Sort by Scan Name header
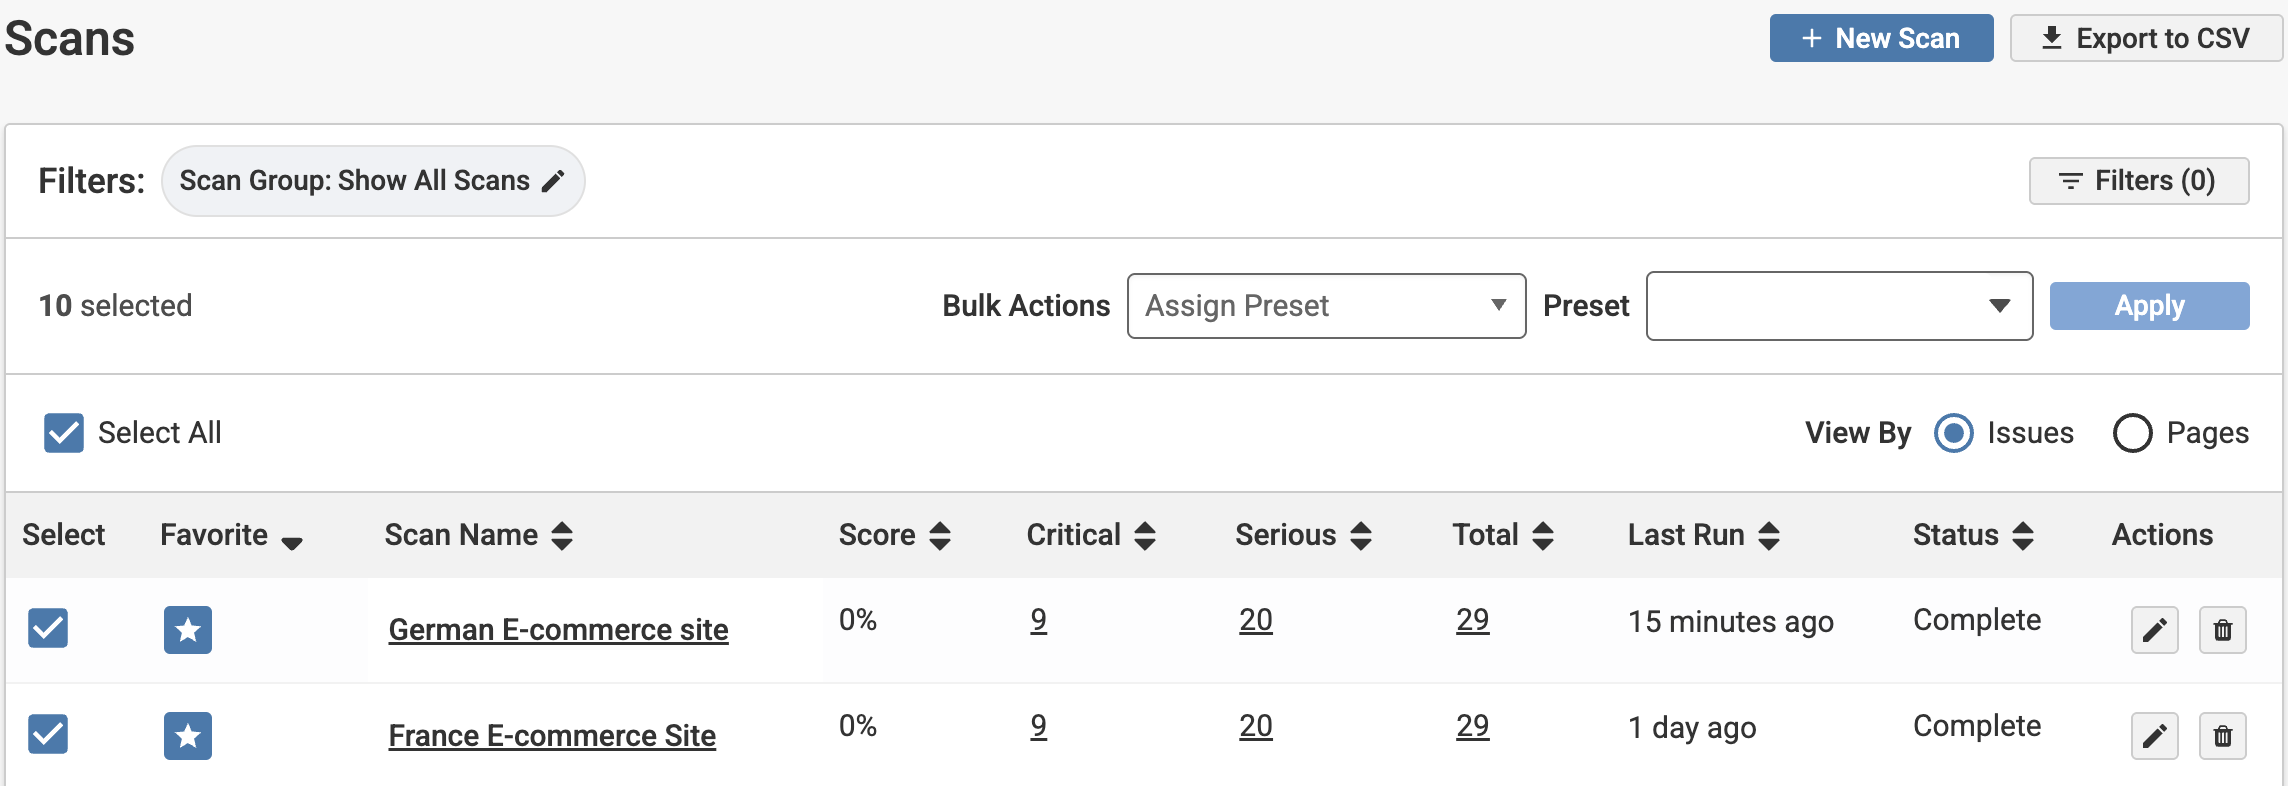Screen dimensions: 2288x786 pyautogui.click(x=478, y=535)
